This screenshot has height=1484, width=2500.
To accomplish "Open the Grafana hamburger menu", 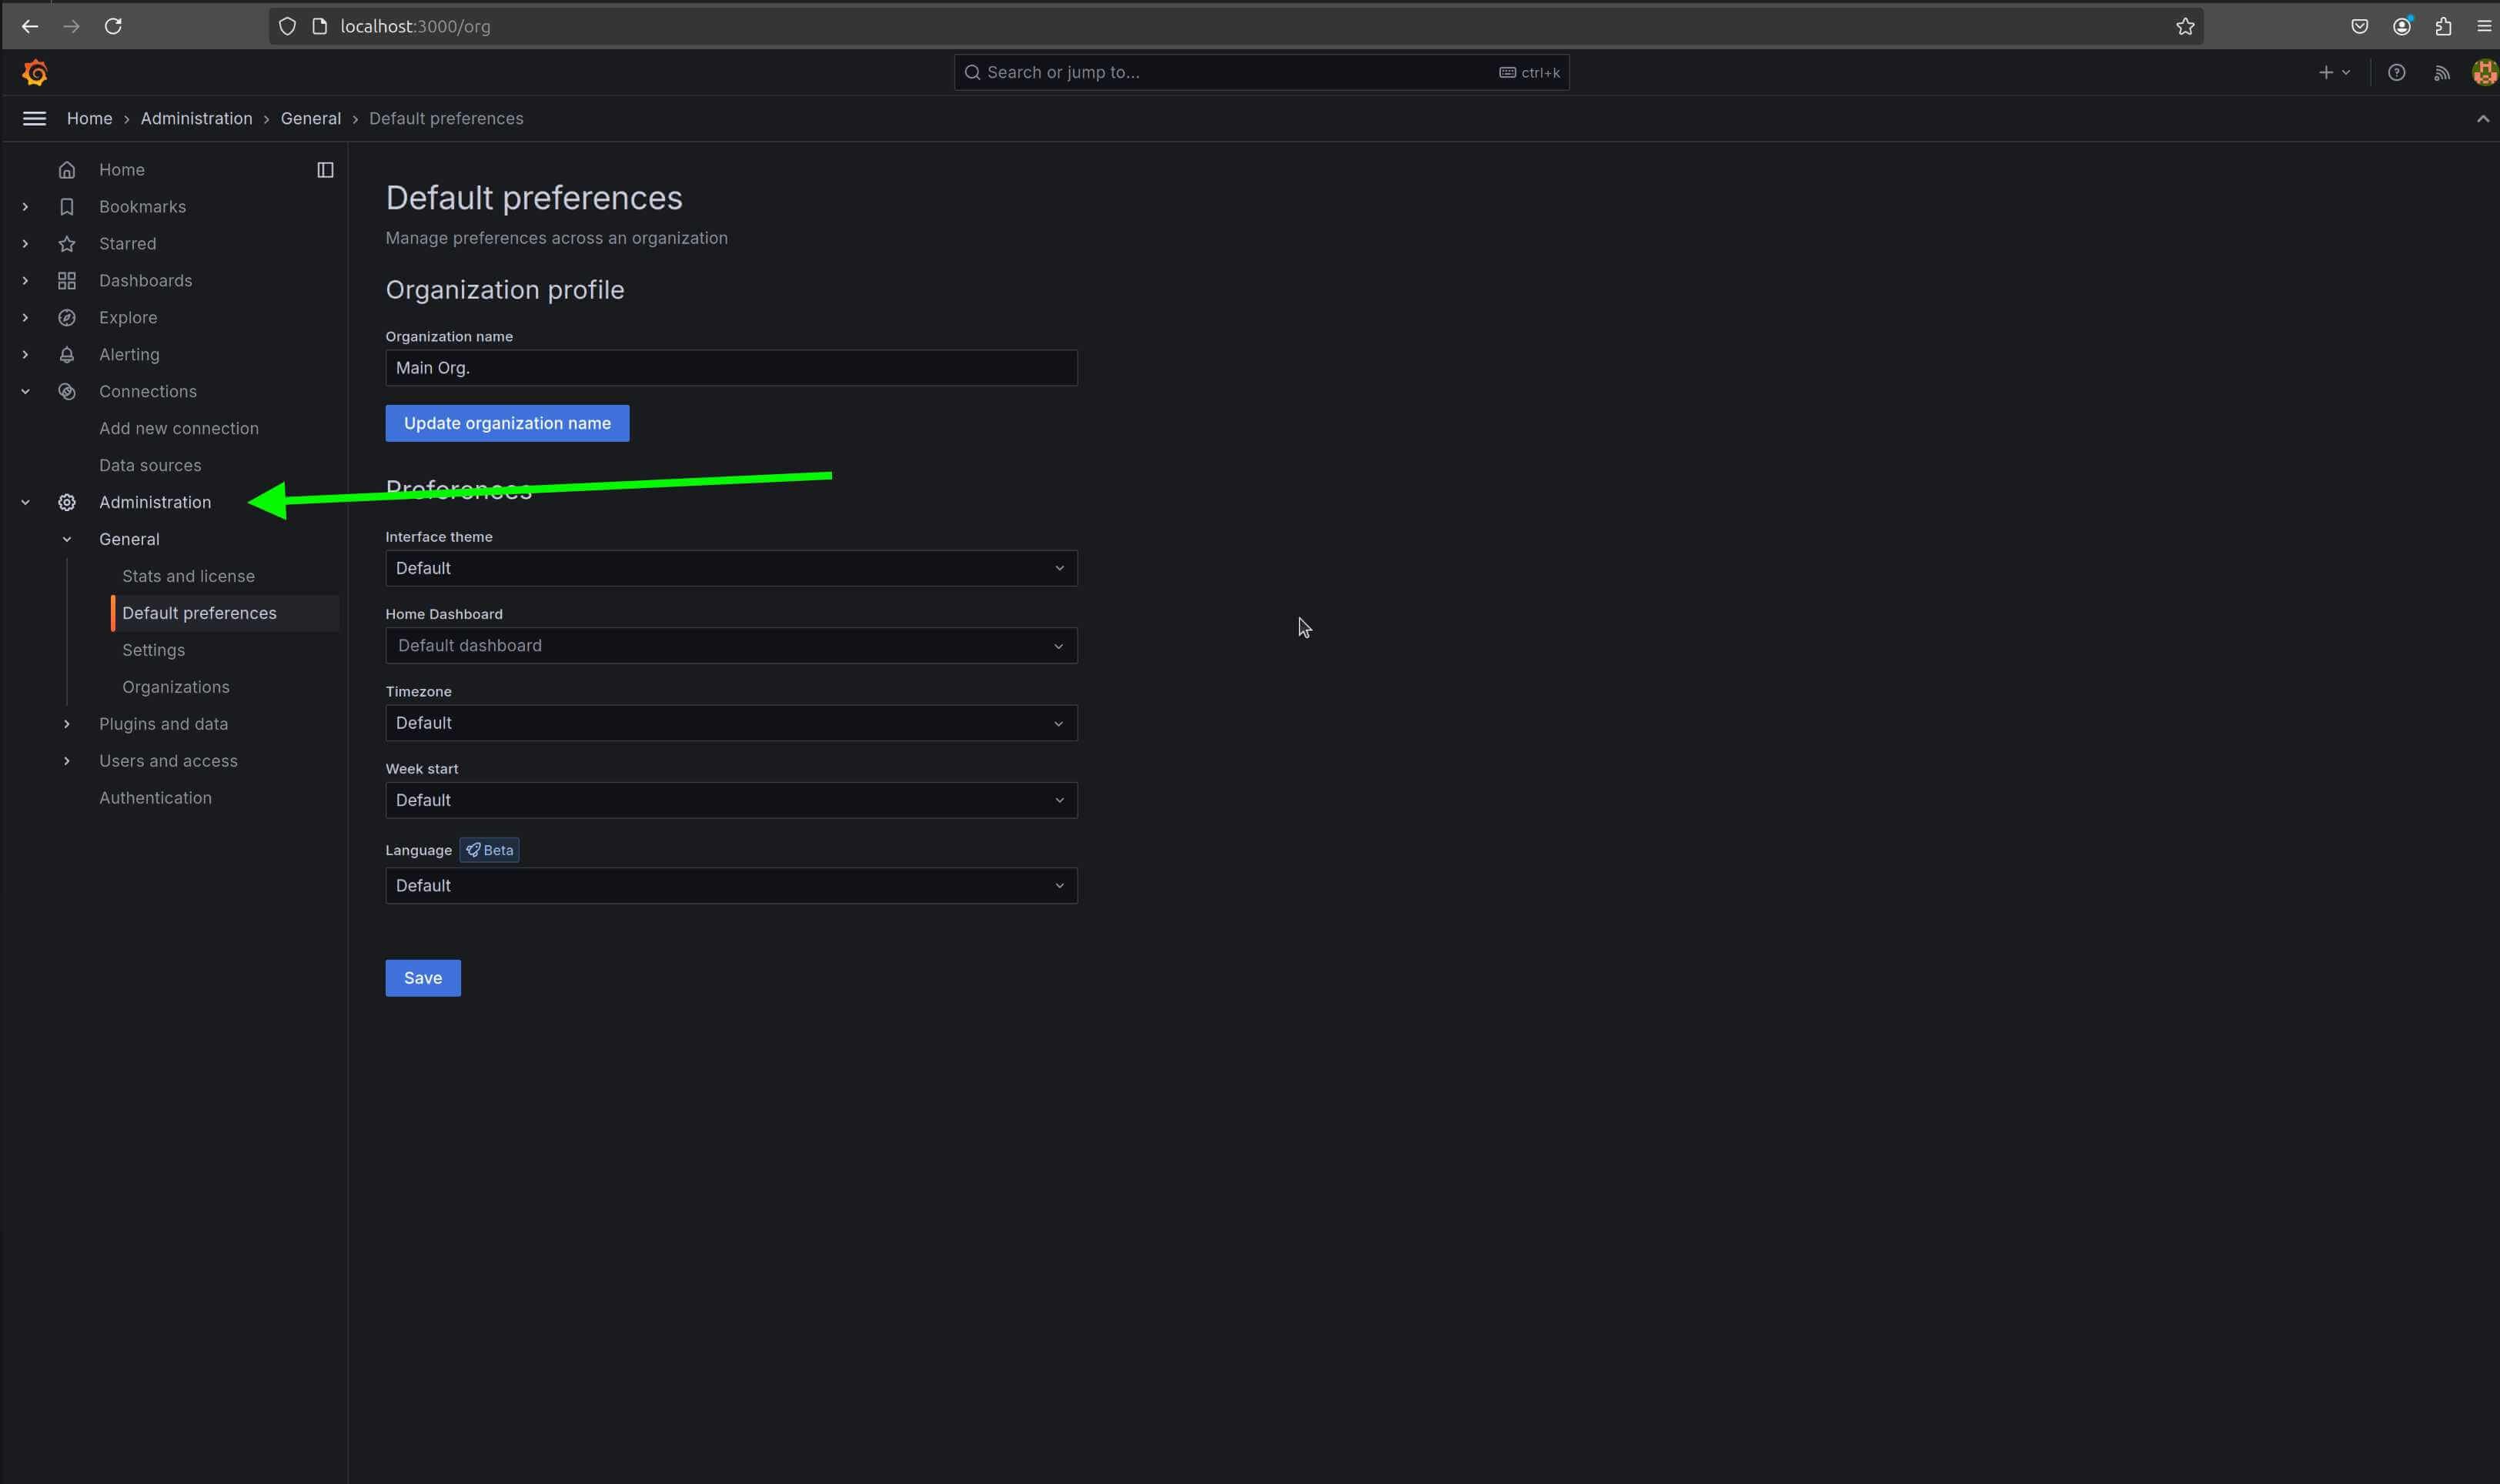I will pos(33,118).
